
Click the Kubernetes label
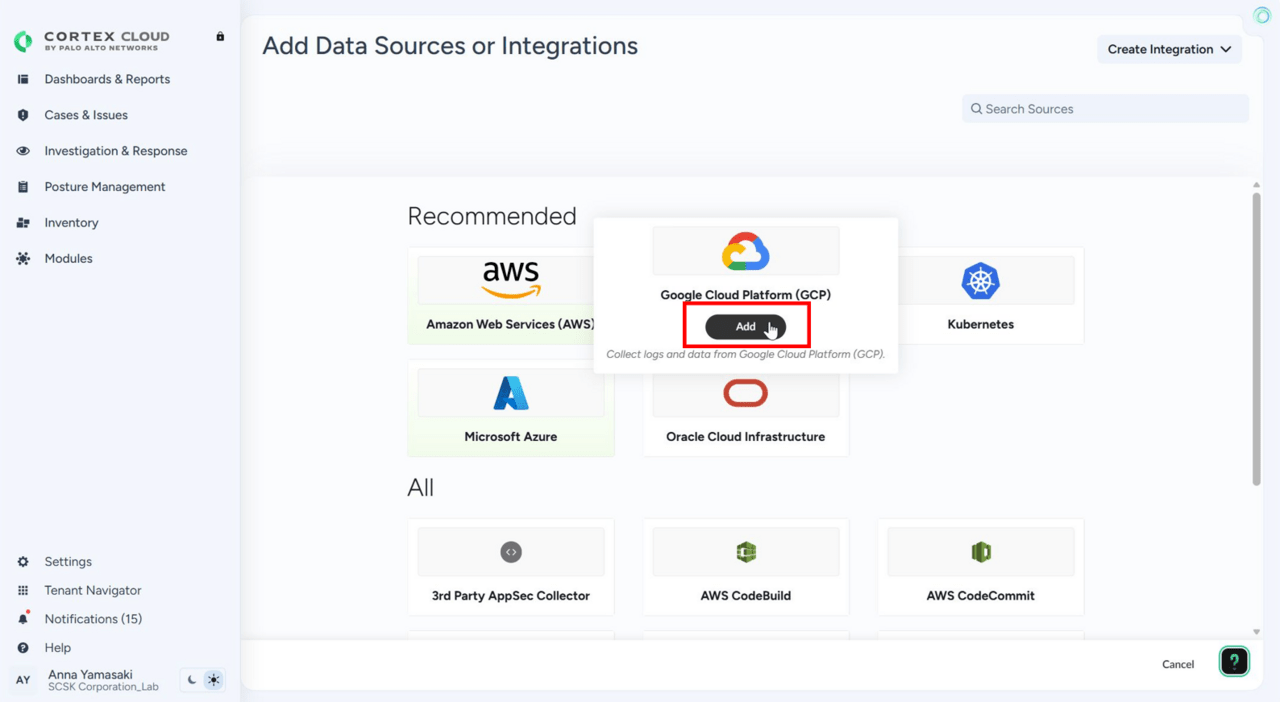pyautogui.click(x=981, y=325)
